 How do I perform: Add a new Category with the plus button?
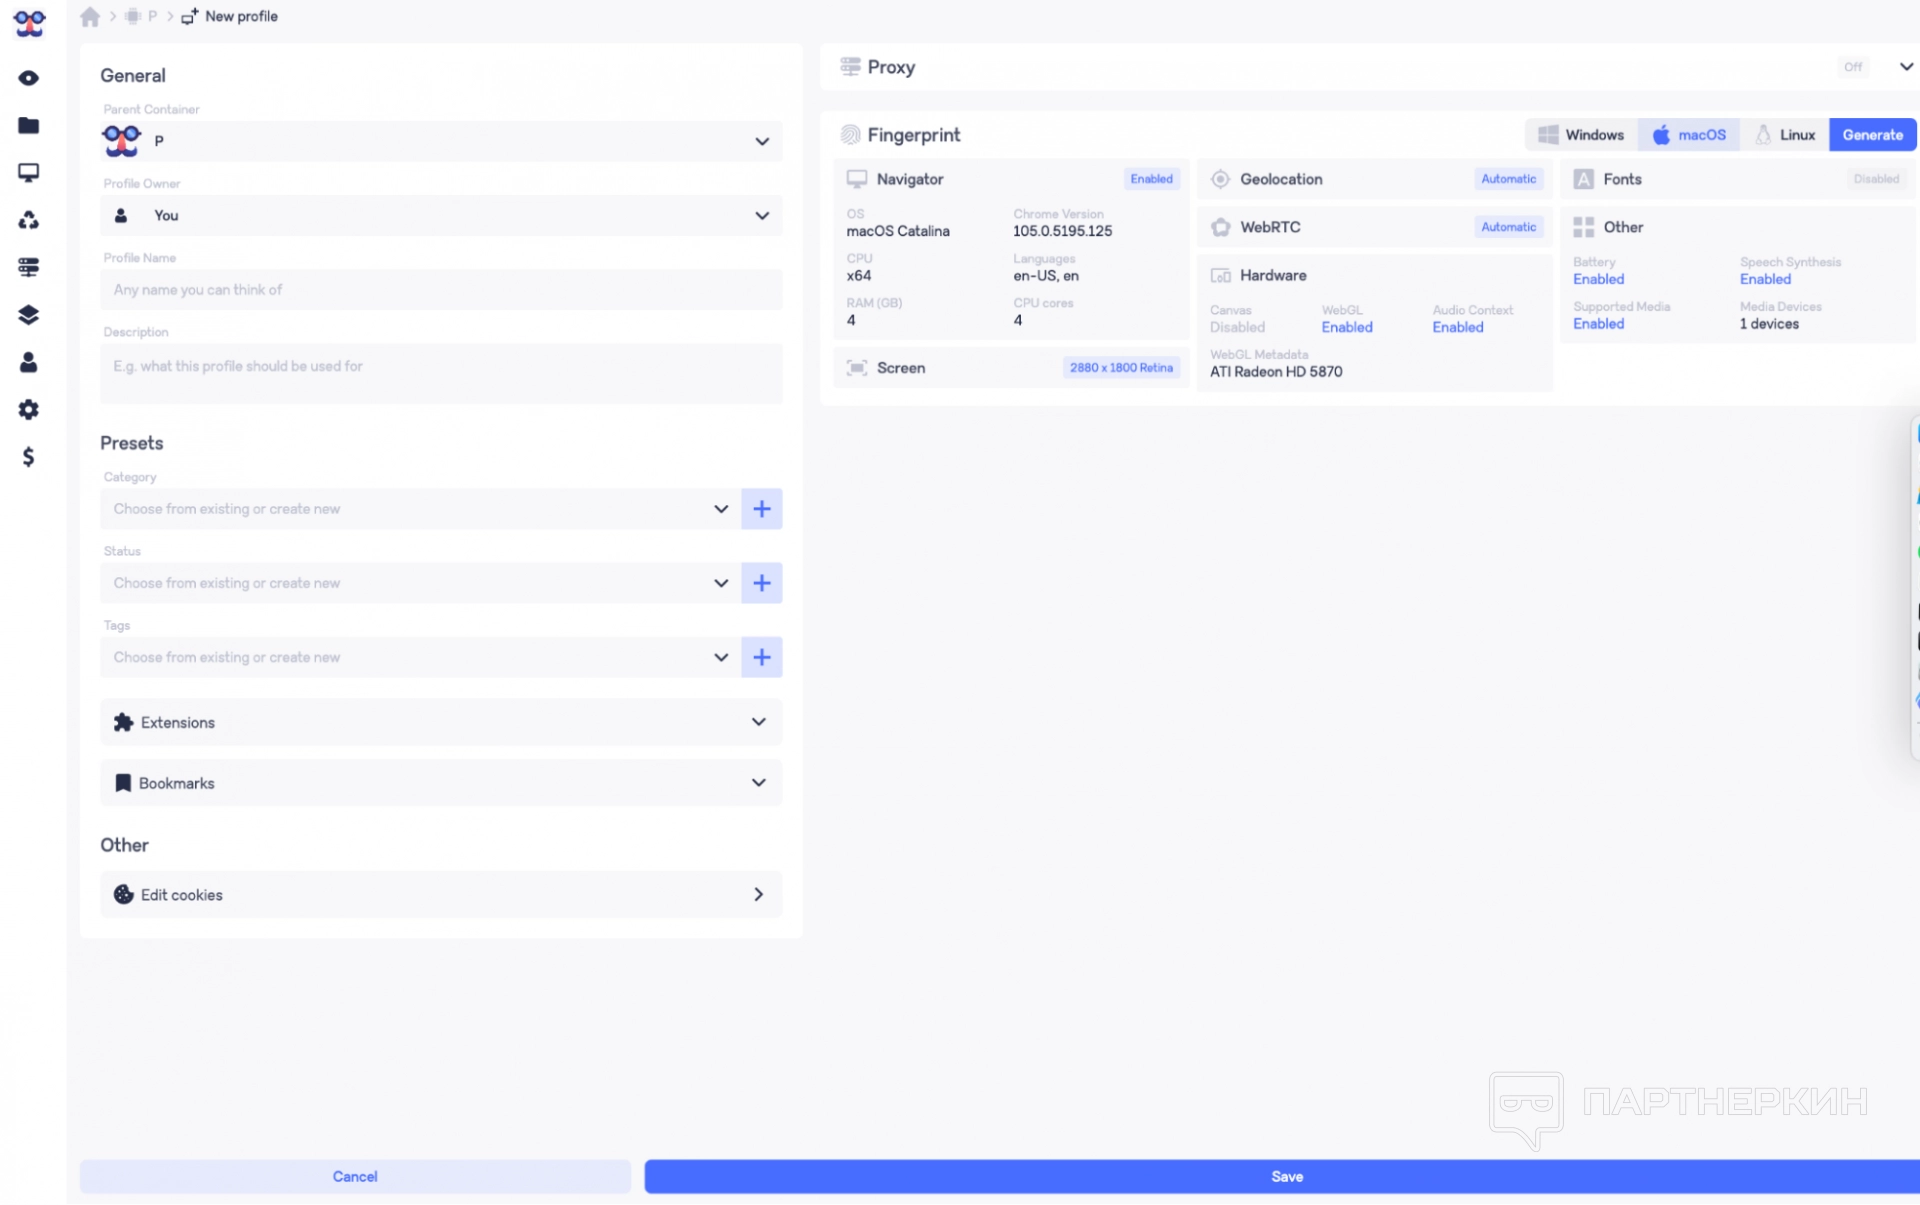(761, 509)
